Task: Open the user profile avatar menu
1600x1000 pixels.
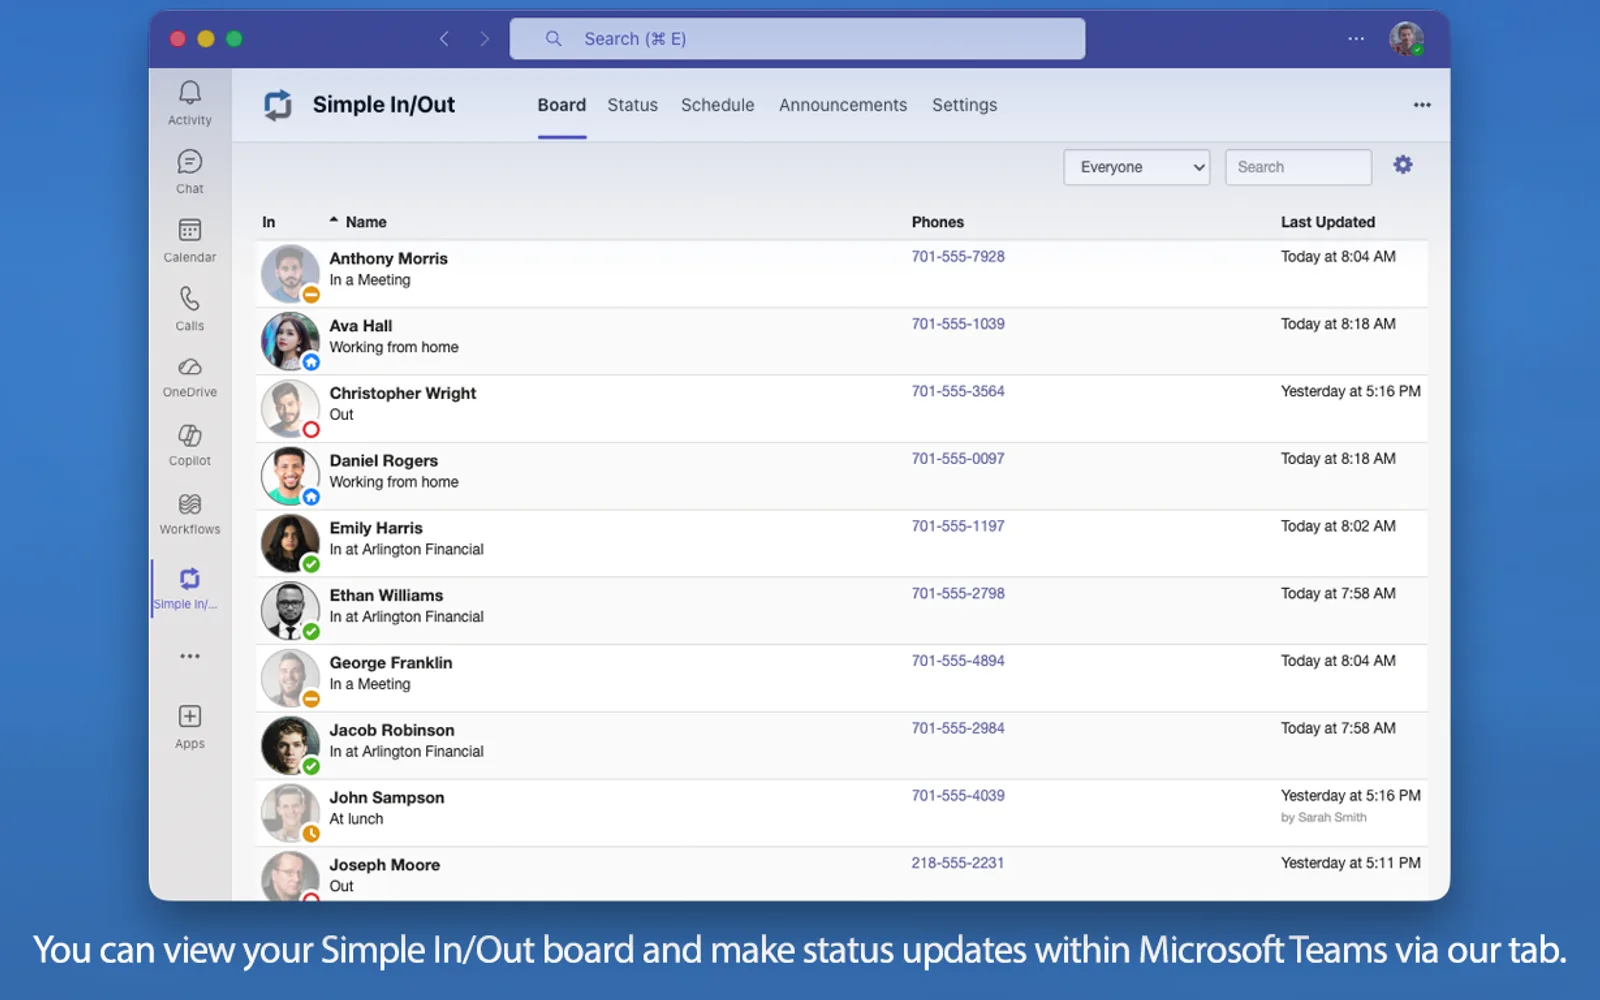Action: (1406, 39)
